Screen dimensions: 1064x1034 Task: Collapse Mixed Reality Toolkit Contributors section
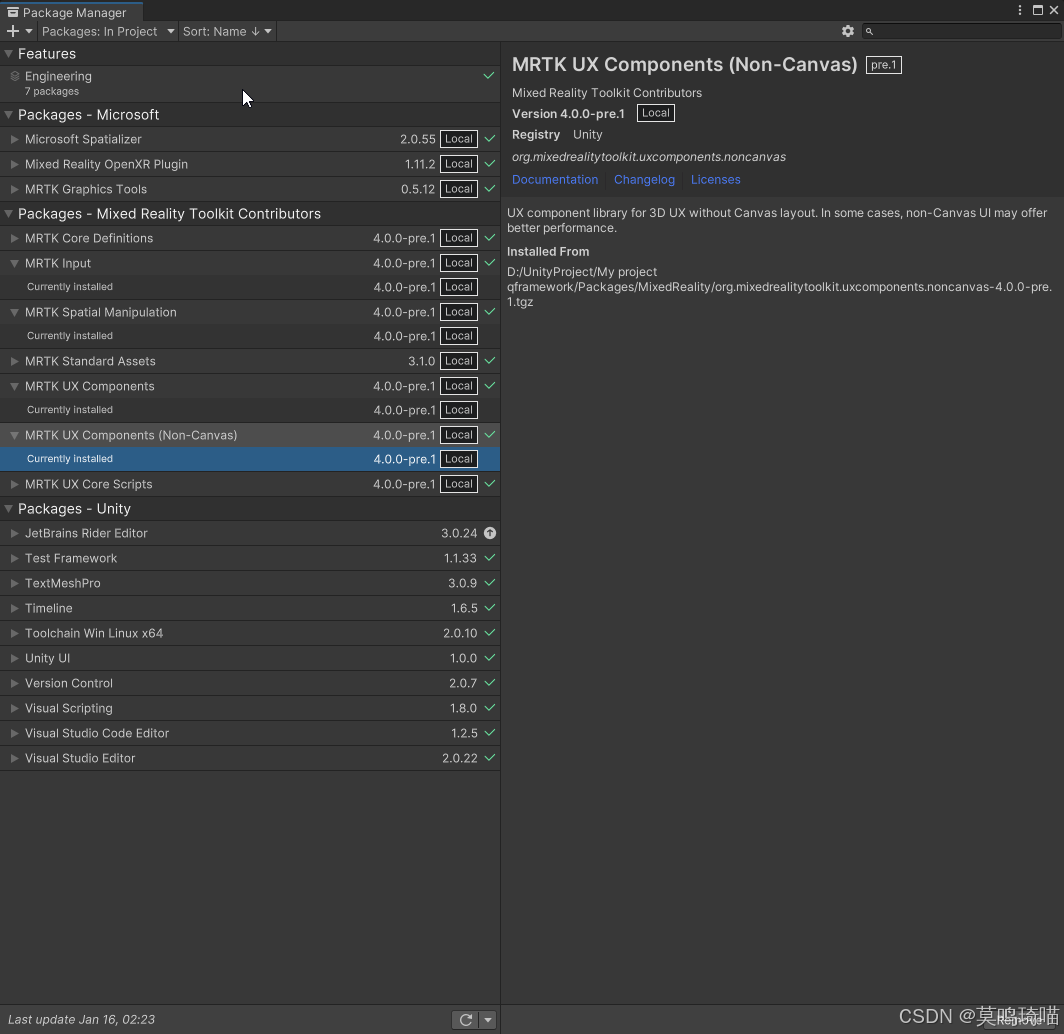point(9,214)
